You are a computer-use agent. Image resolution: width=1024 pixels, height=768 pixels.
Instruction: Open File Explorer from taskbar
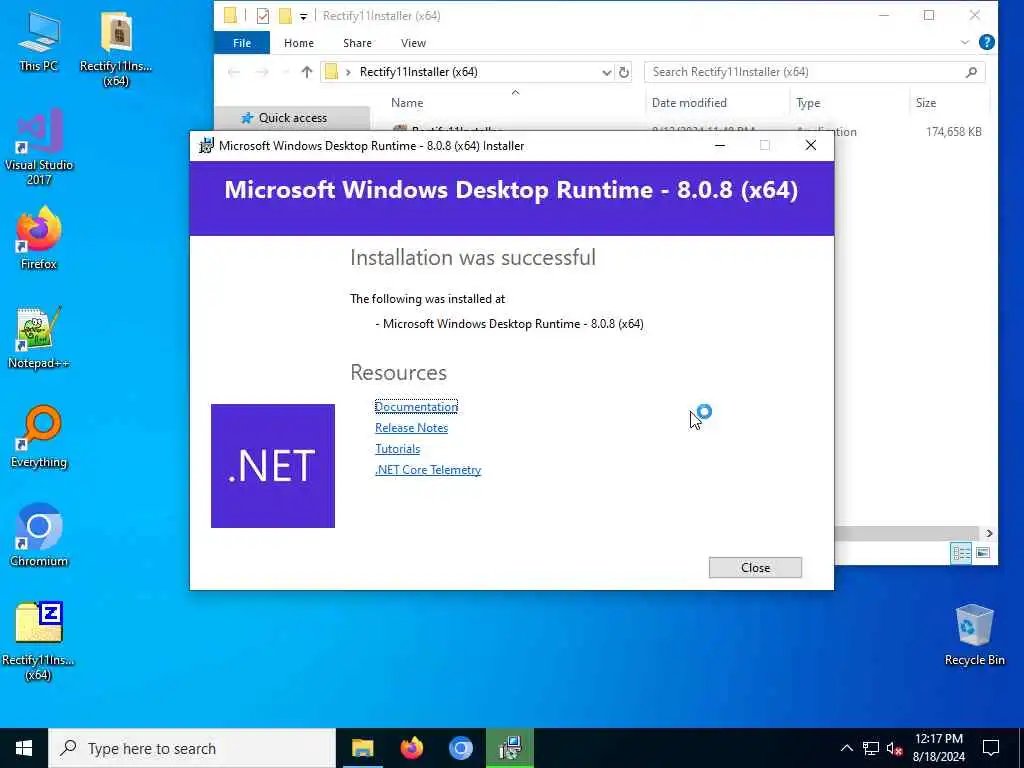(362, 748)
